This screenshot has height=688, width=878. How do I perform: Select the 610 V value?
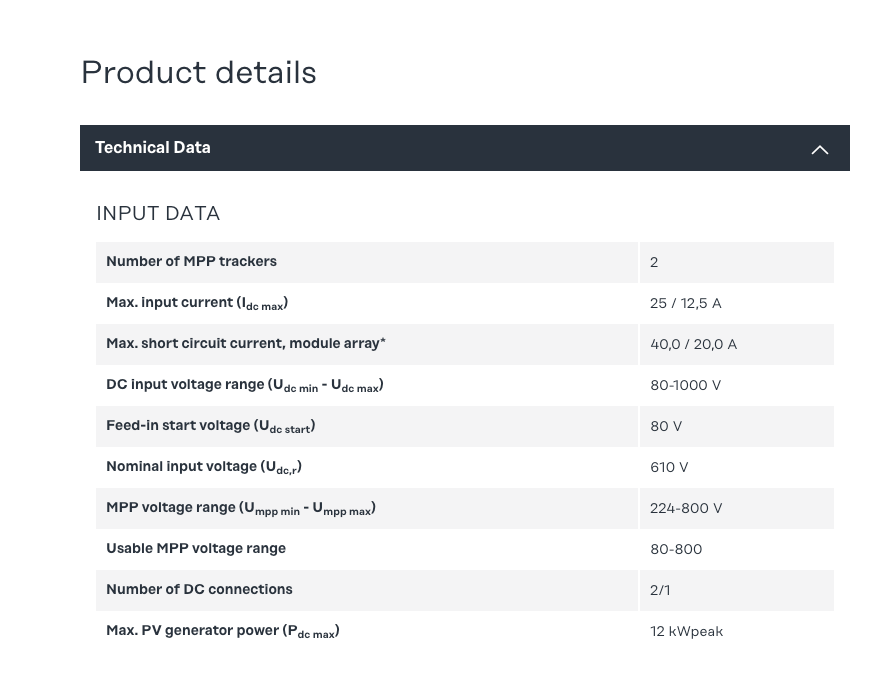click(x=669, y=468)
